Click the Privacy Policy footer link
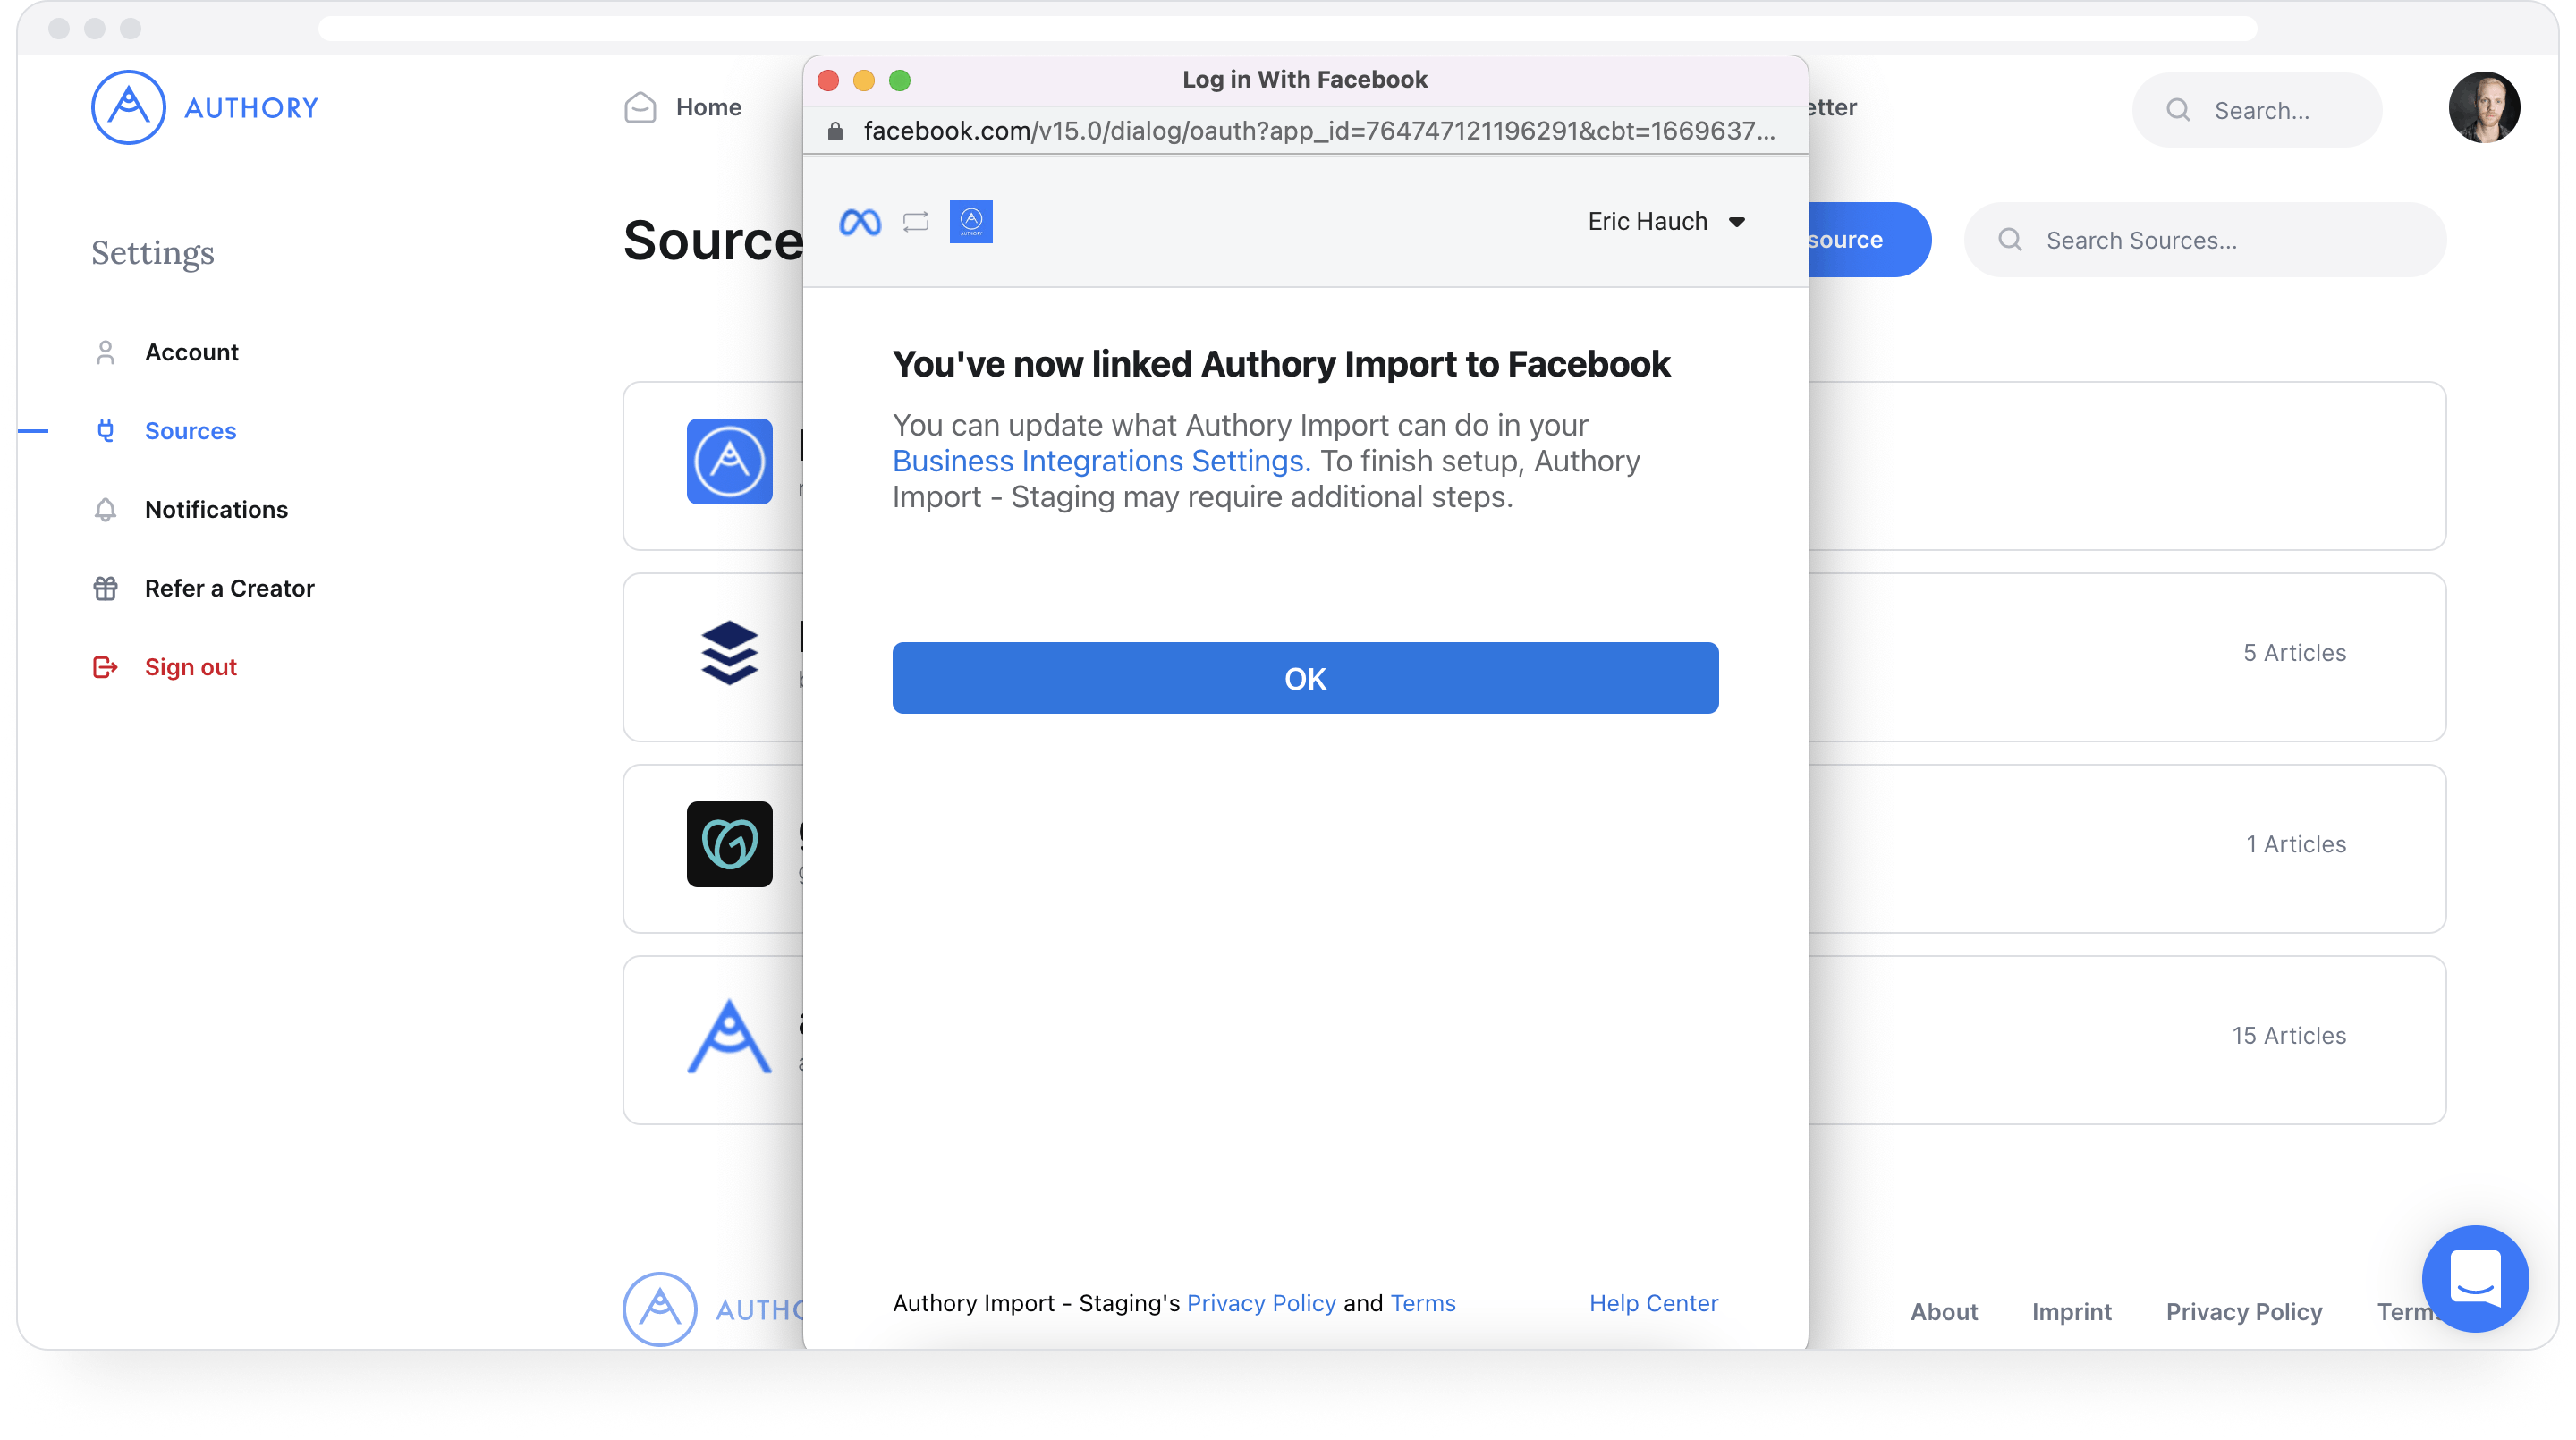2576x1440 pixels. coord(2243,1311)
